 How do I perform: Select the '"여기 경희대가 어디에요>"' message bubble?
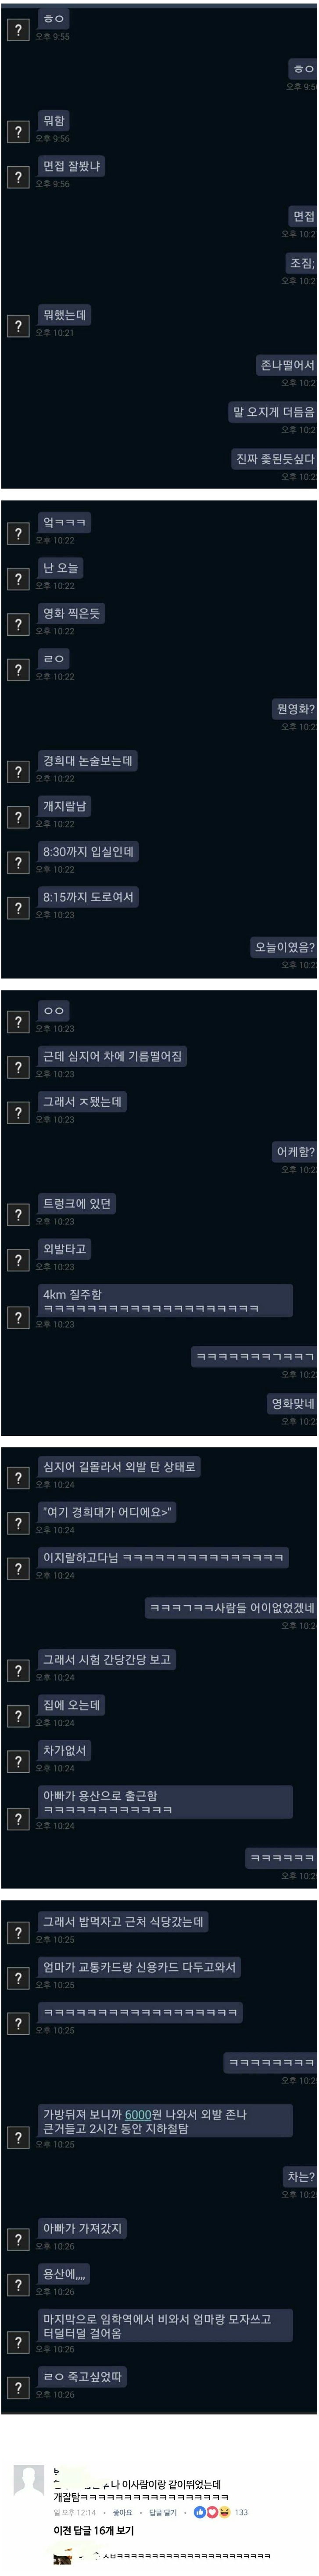click(106, 1512)
